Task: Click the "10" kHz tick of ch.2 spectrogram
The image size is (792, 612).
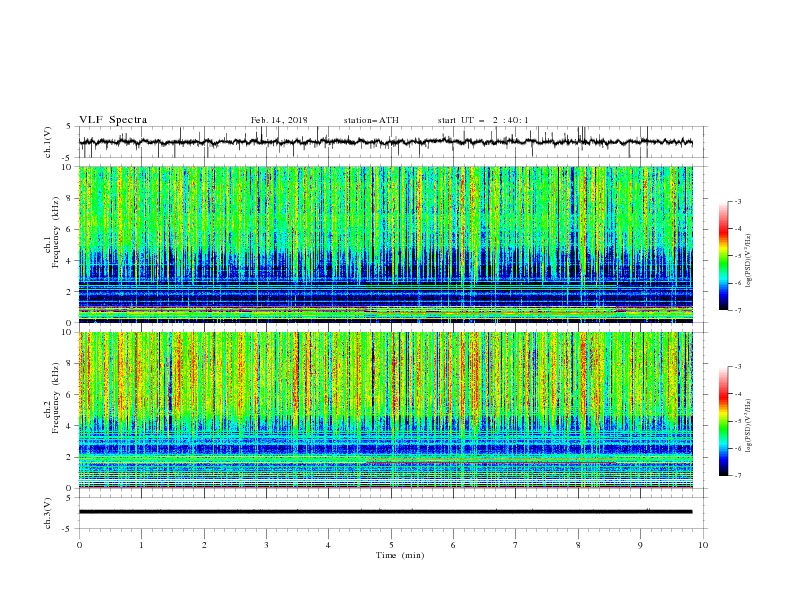Action: tap(67, 332)
